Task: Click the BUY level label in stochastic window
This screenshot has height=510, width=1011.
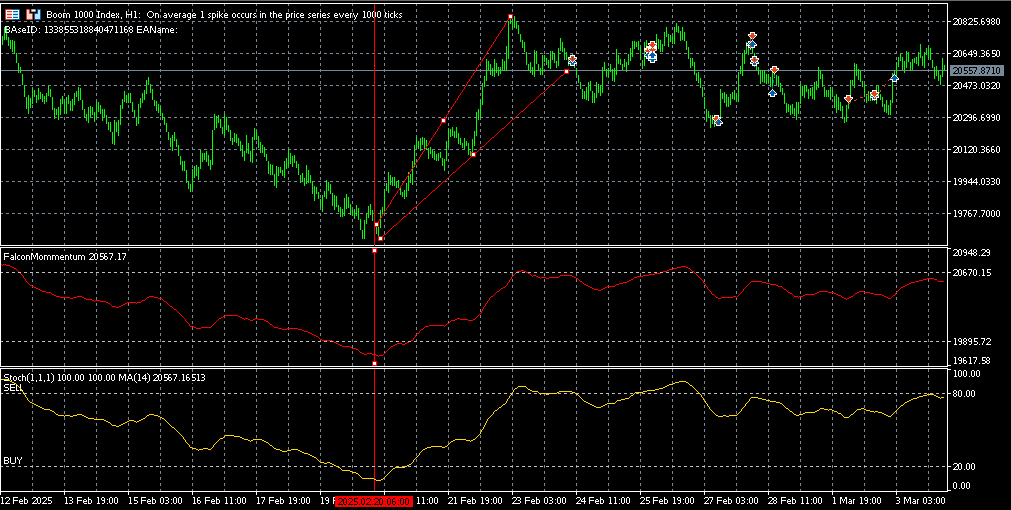Action: (x=12, y=461)
